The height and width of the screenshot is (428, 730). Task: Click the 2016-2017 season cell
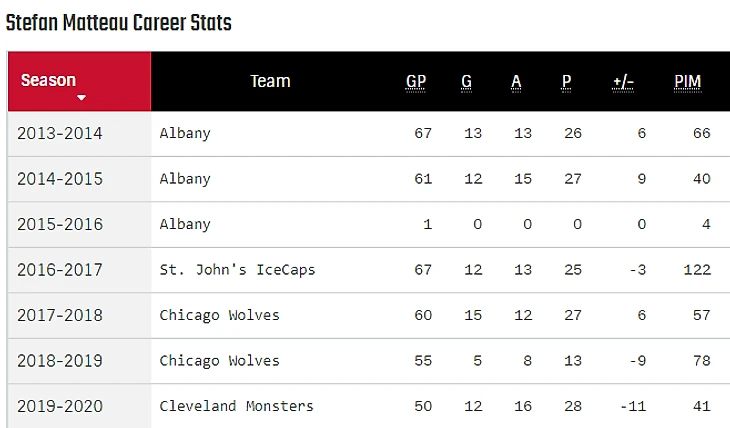point(60,270)
